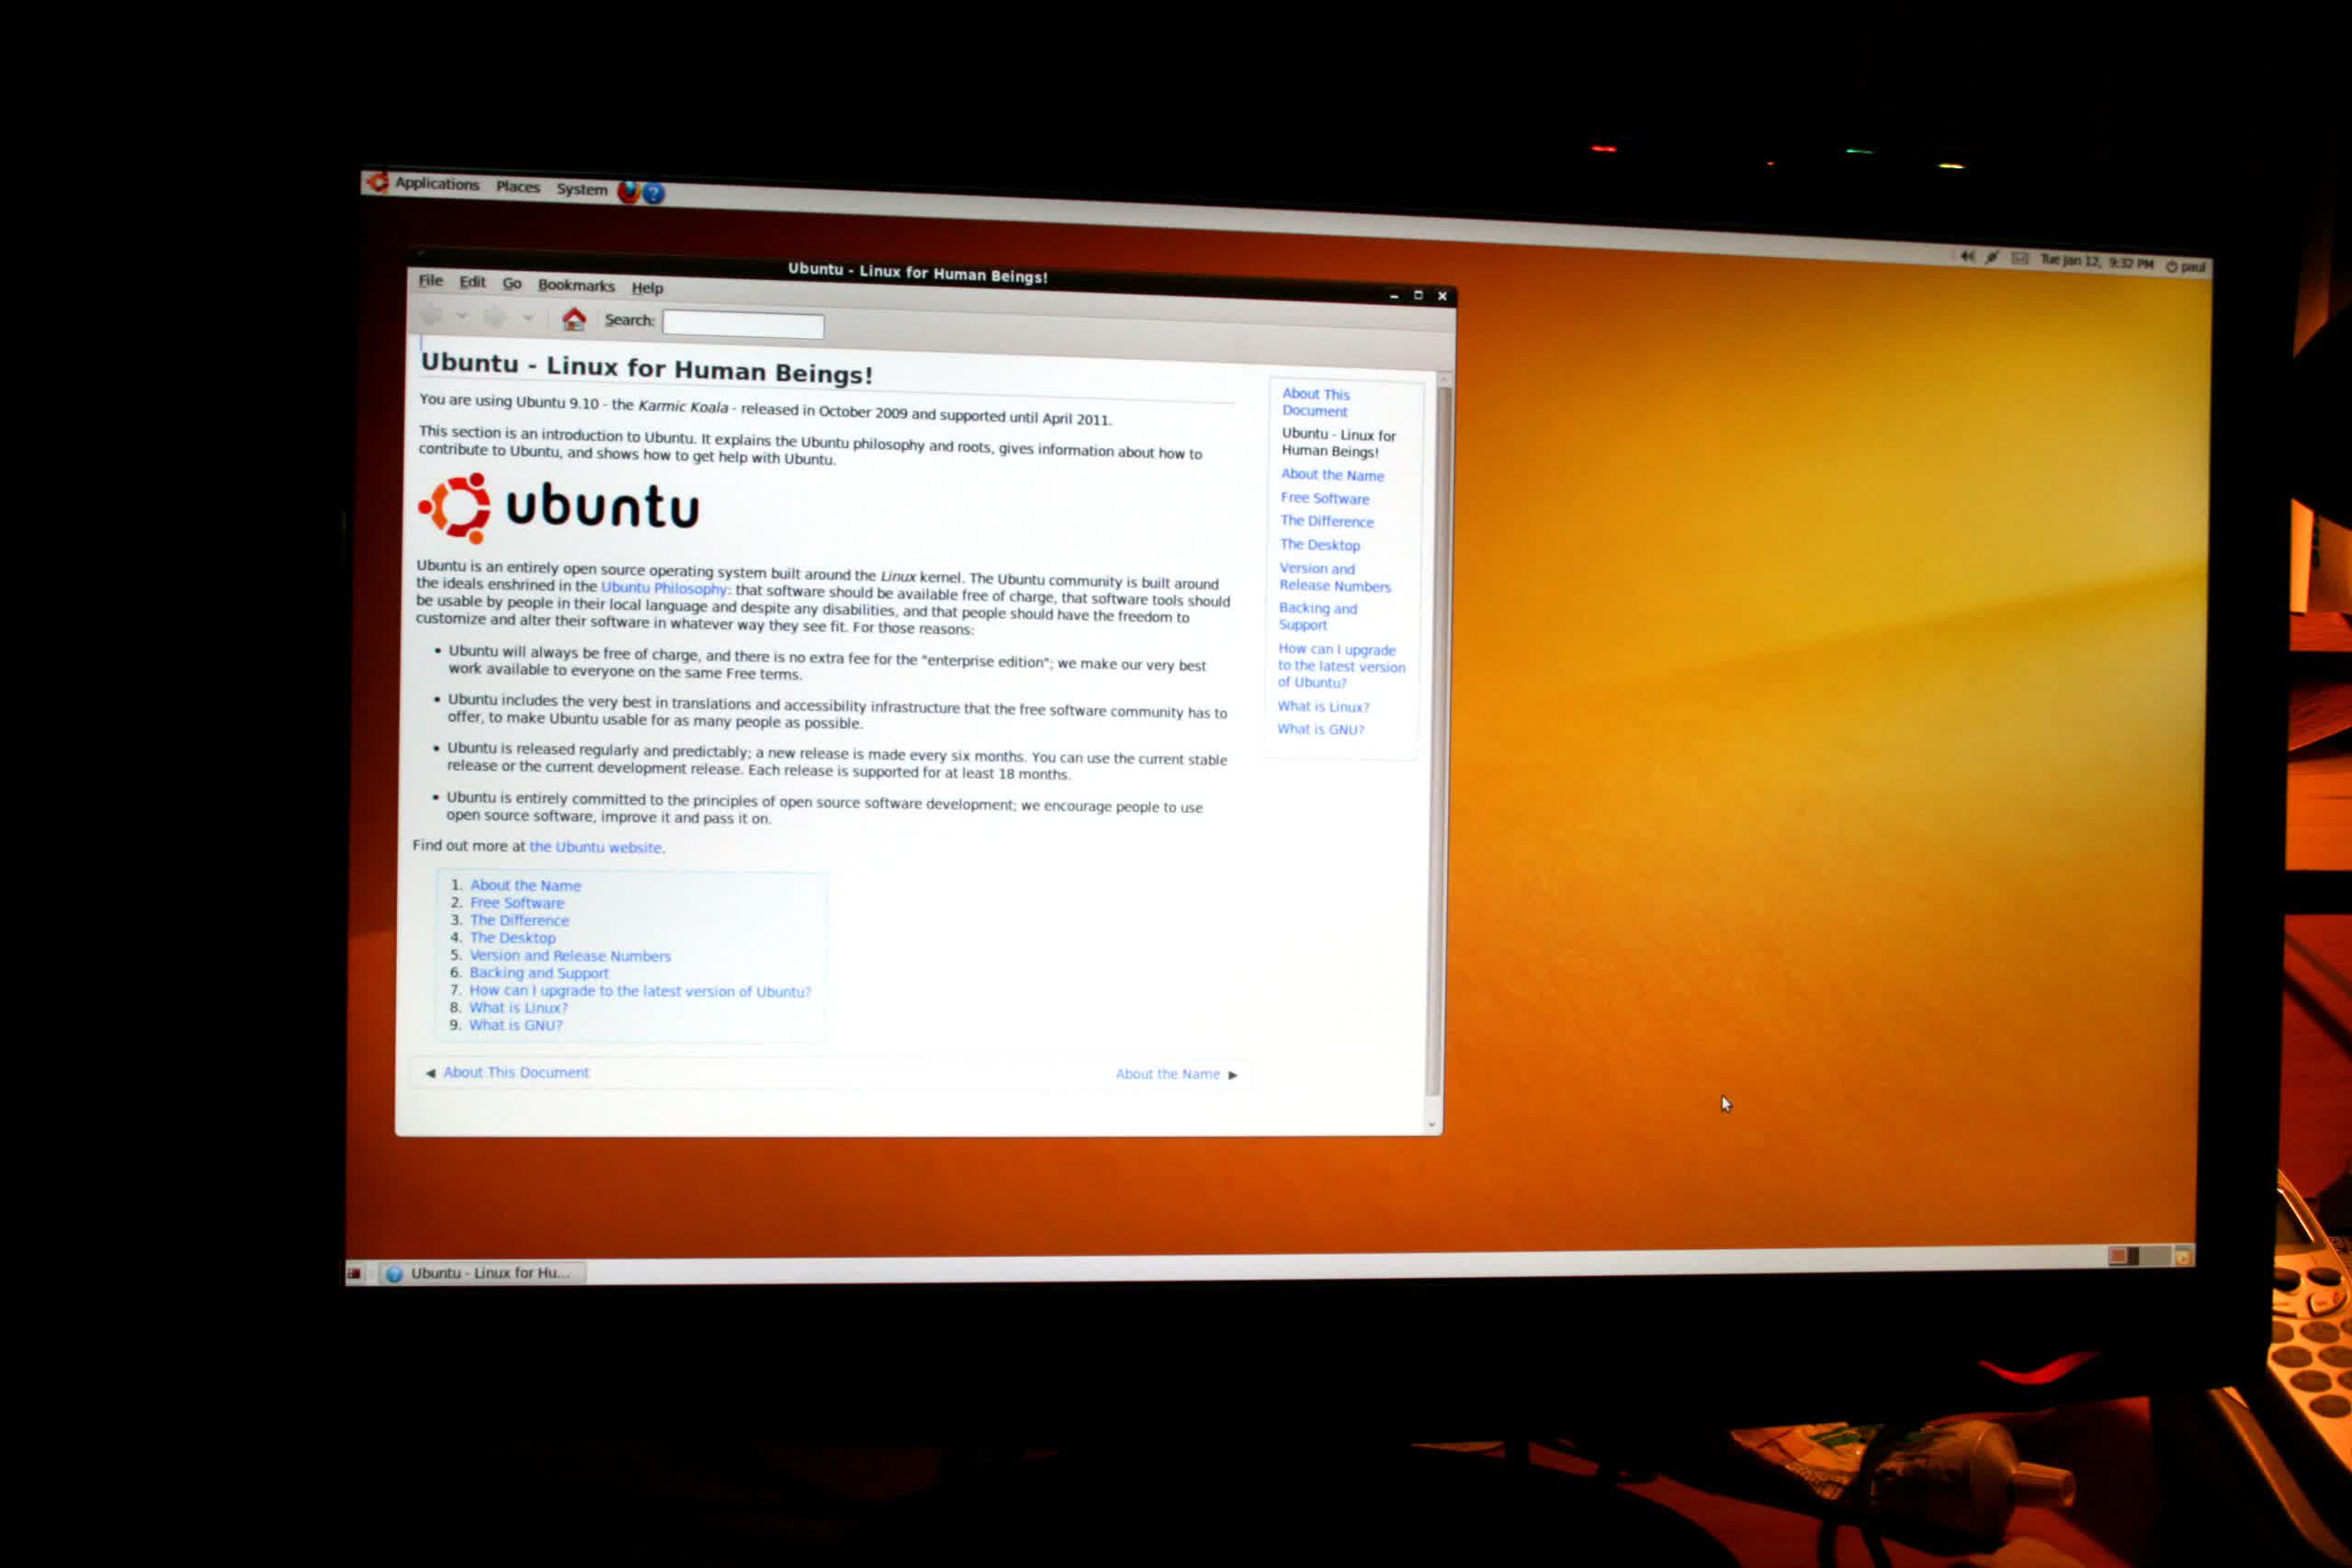Open 'What is GNU?' in the sidebar
Viewport: 2352px width, 1568px height.
[1320, 730]
